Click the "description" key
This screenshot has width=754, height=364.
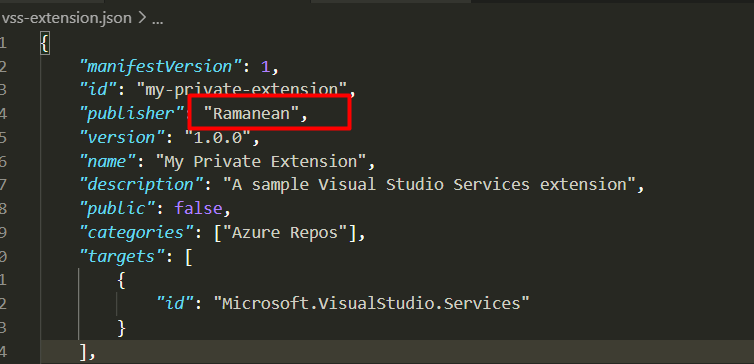(x=141, y=185)
